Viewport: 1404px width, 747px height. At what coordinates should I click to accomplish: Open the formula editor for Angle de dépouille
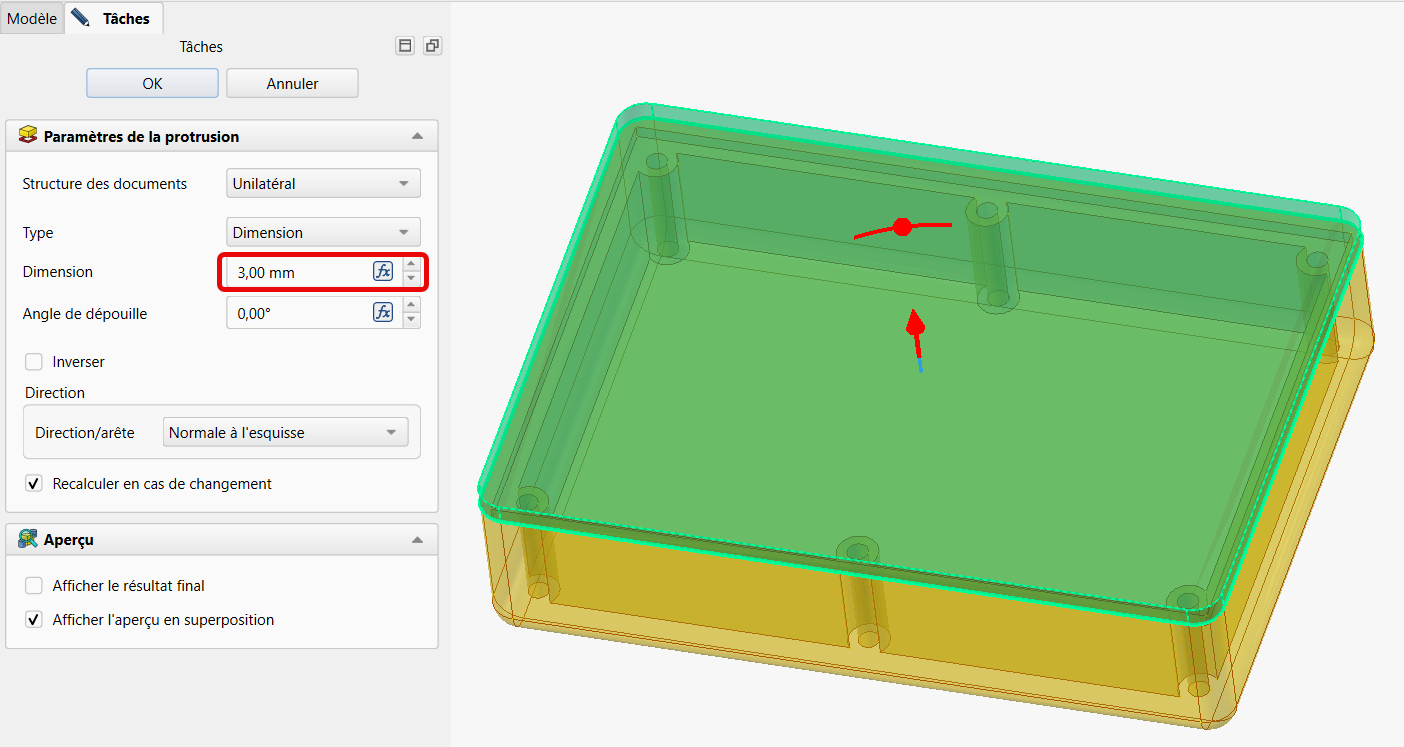click(x=383, y=313)
